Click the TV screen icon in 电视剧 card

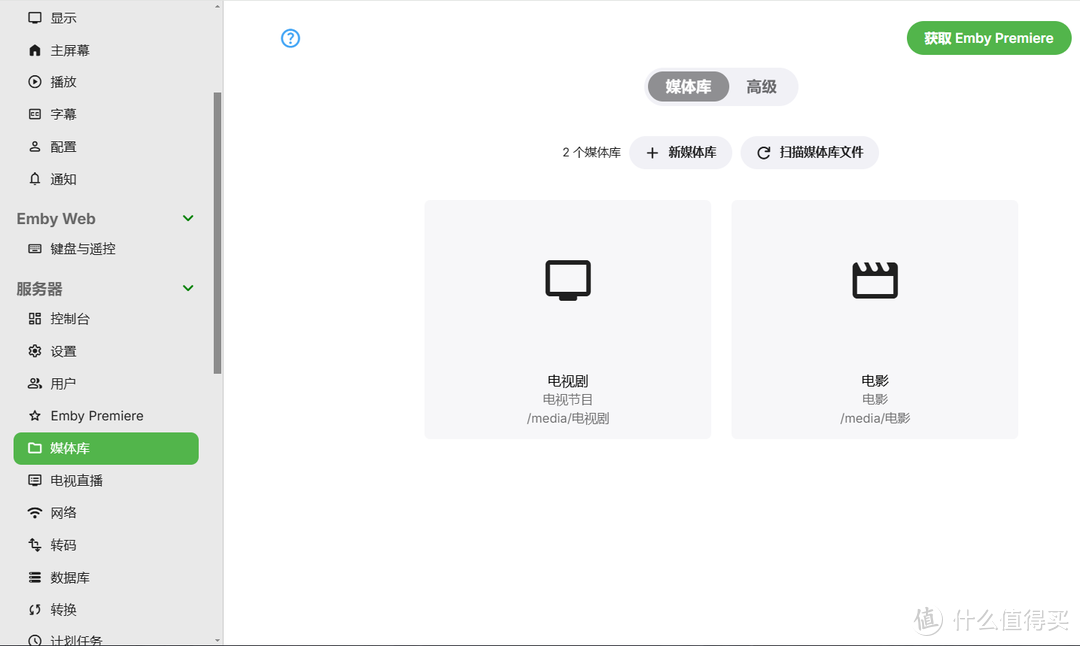(568, 280)
